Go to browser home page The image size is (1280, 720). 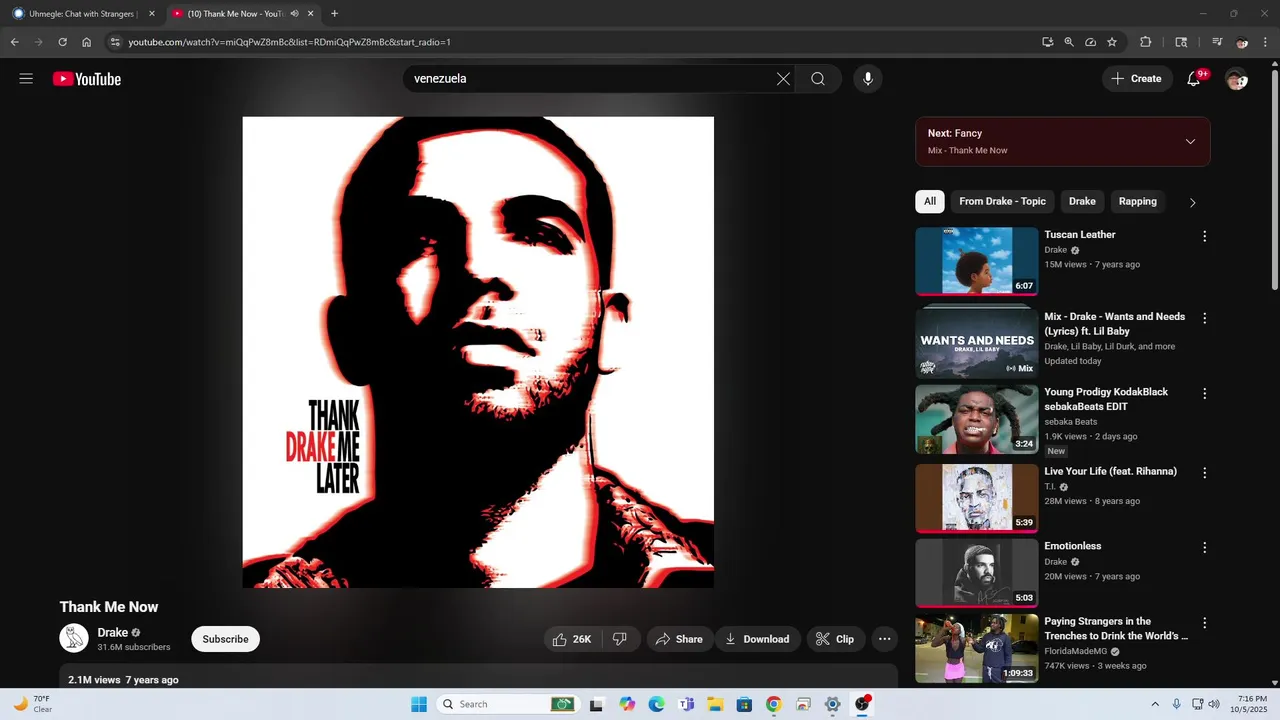(87, 42)
